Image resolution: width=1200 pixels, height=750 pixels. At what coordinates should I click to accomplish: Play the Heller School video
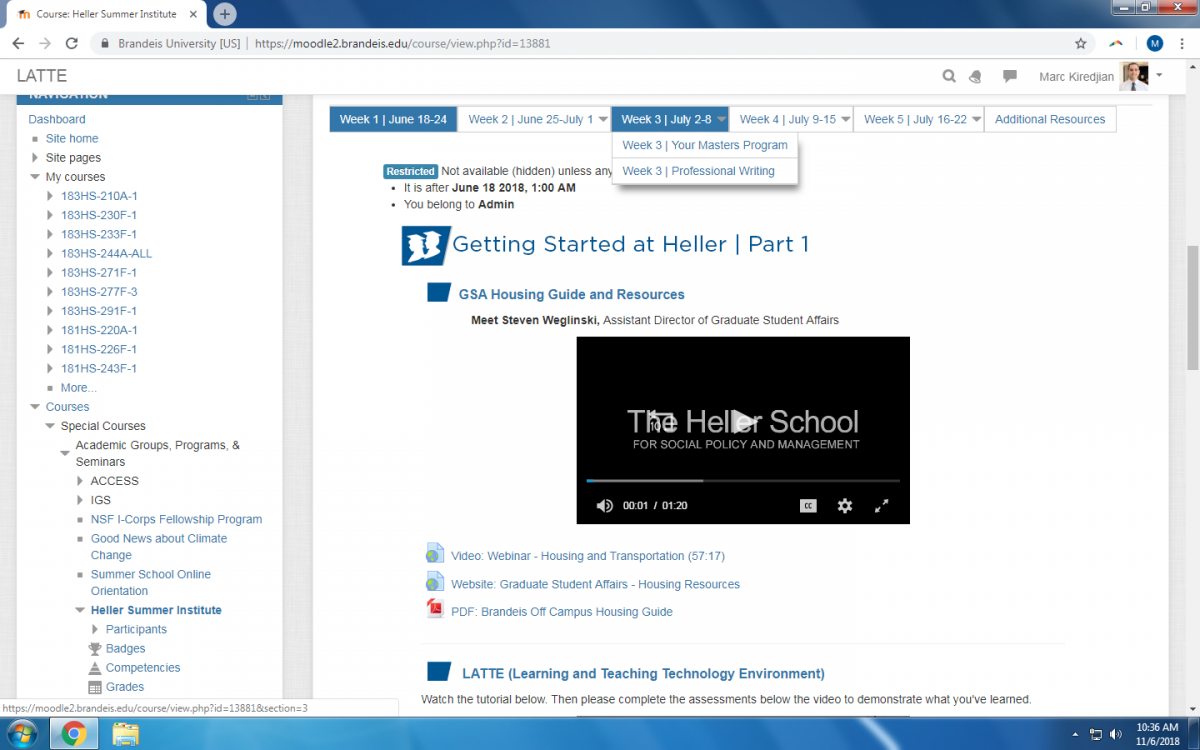pos(743,420)
